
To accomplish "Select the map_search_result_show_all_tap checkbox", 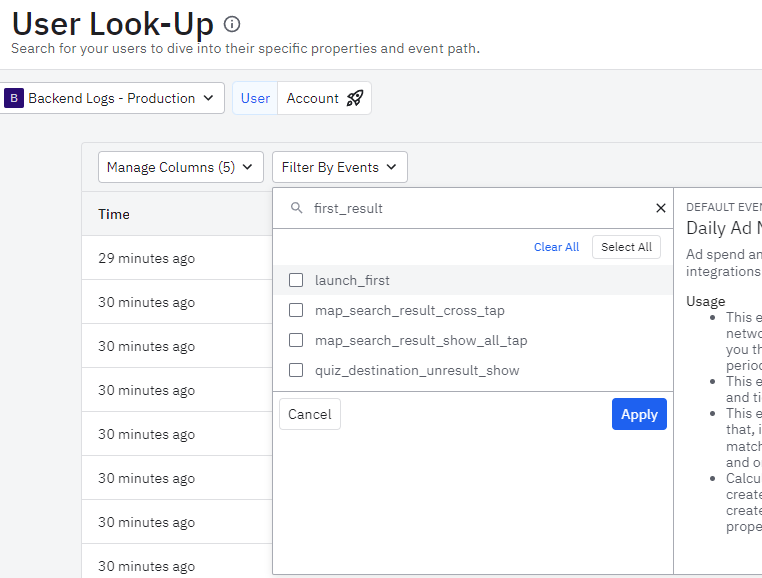I will tap(296, 340).
